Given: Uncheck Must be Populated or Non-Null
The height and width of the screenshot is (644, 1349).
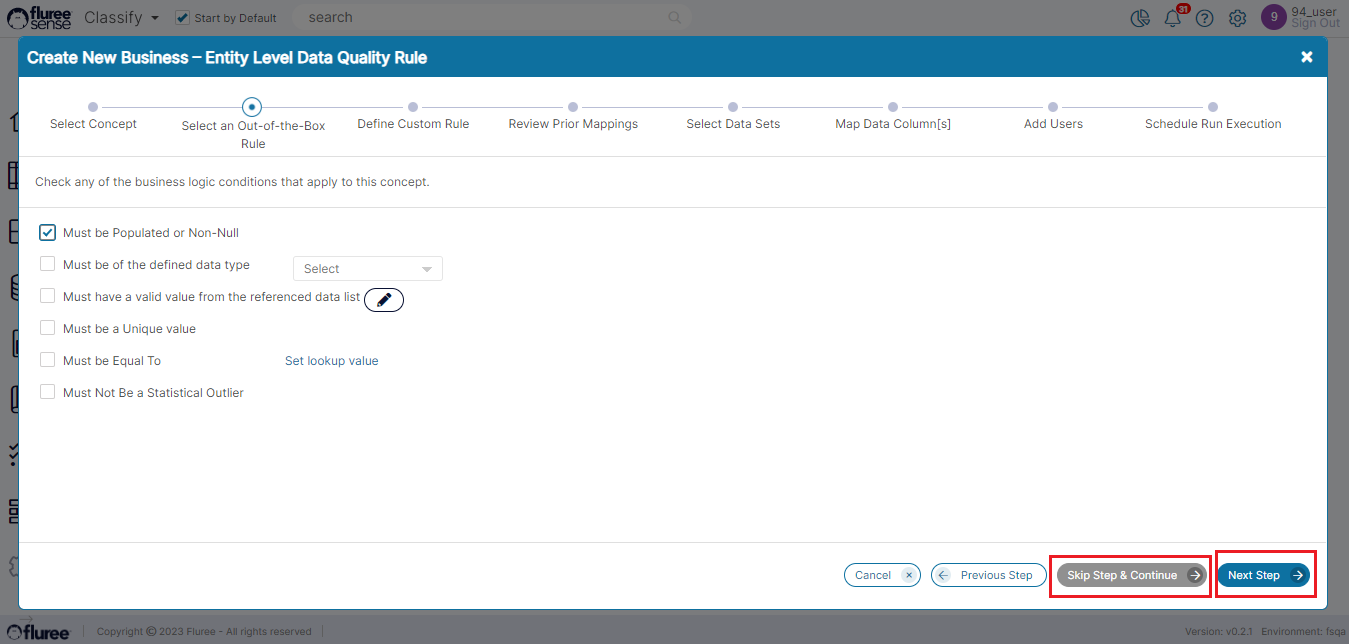Looking at the screenshot, I should (x=48, y=233).
